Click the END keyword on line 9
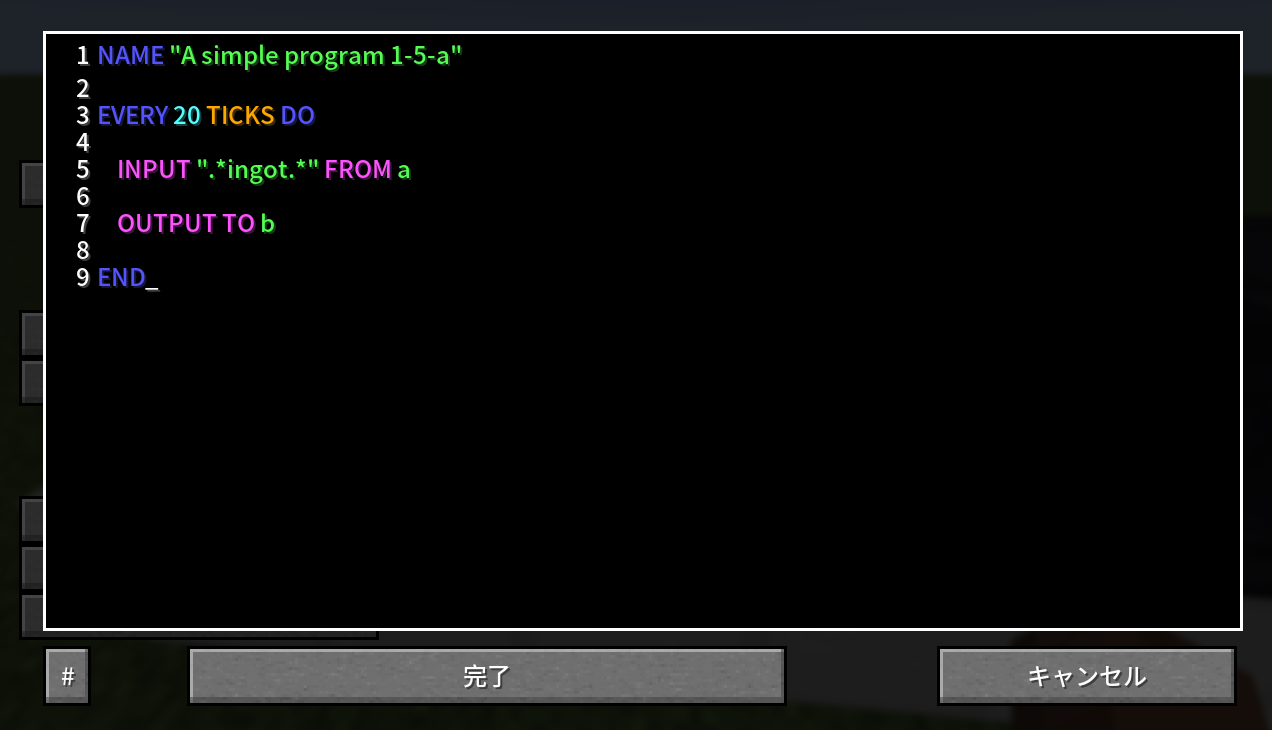 (122, 278)
